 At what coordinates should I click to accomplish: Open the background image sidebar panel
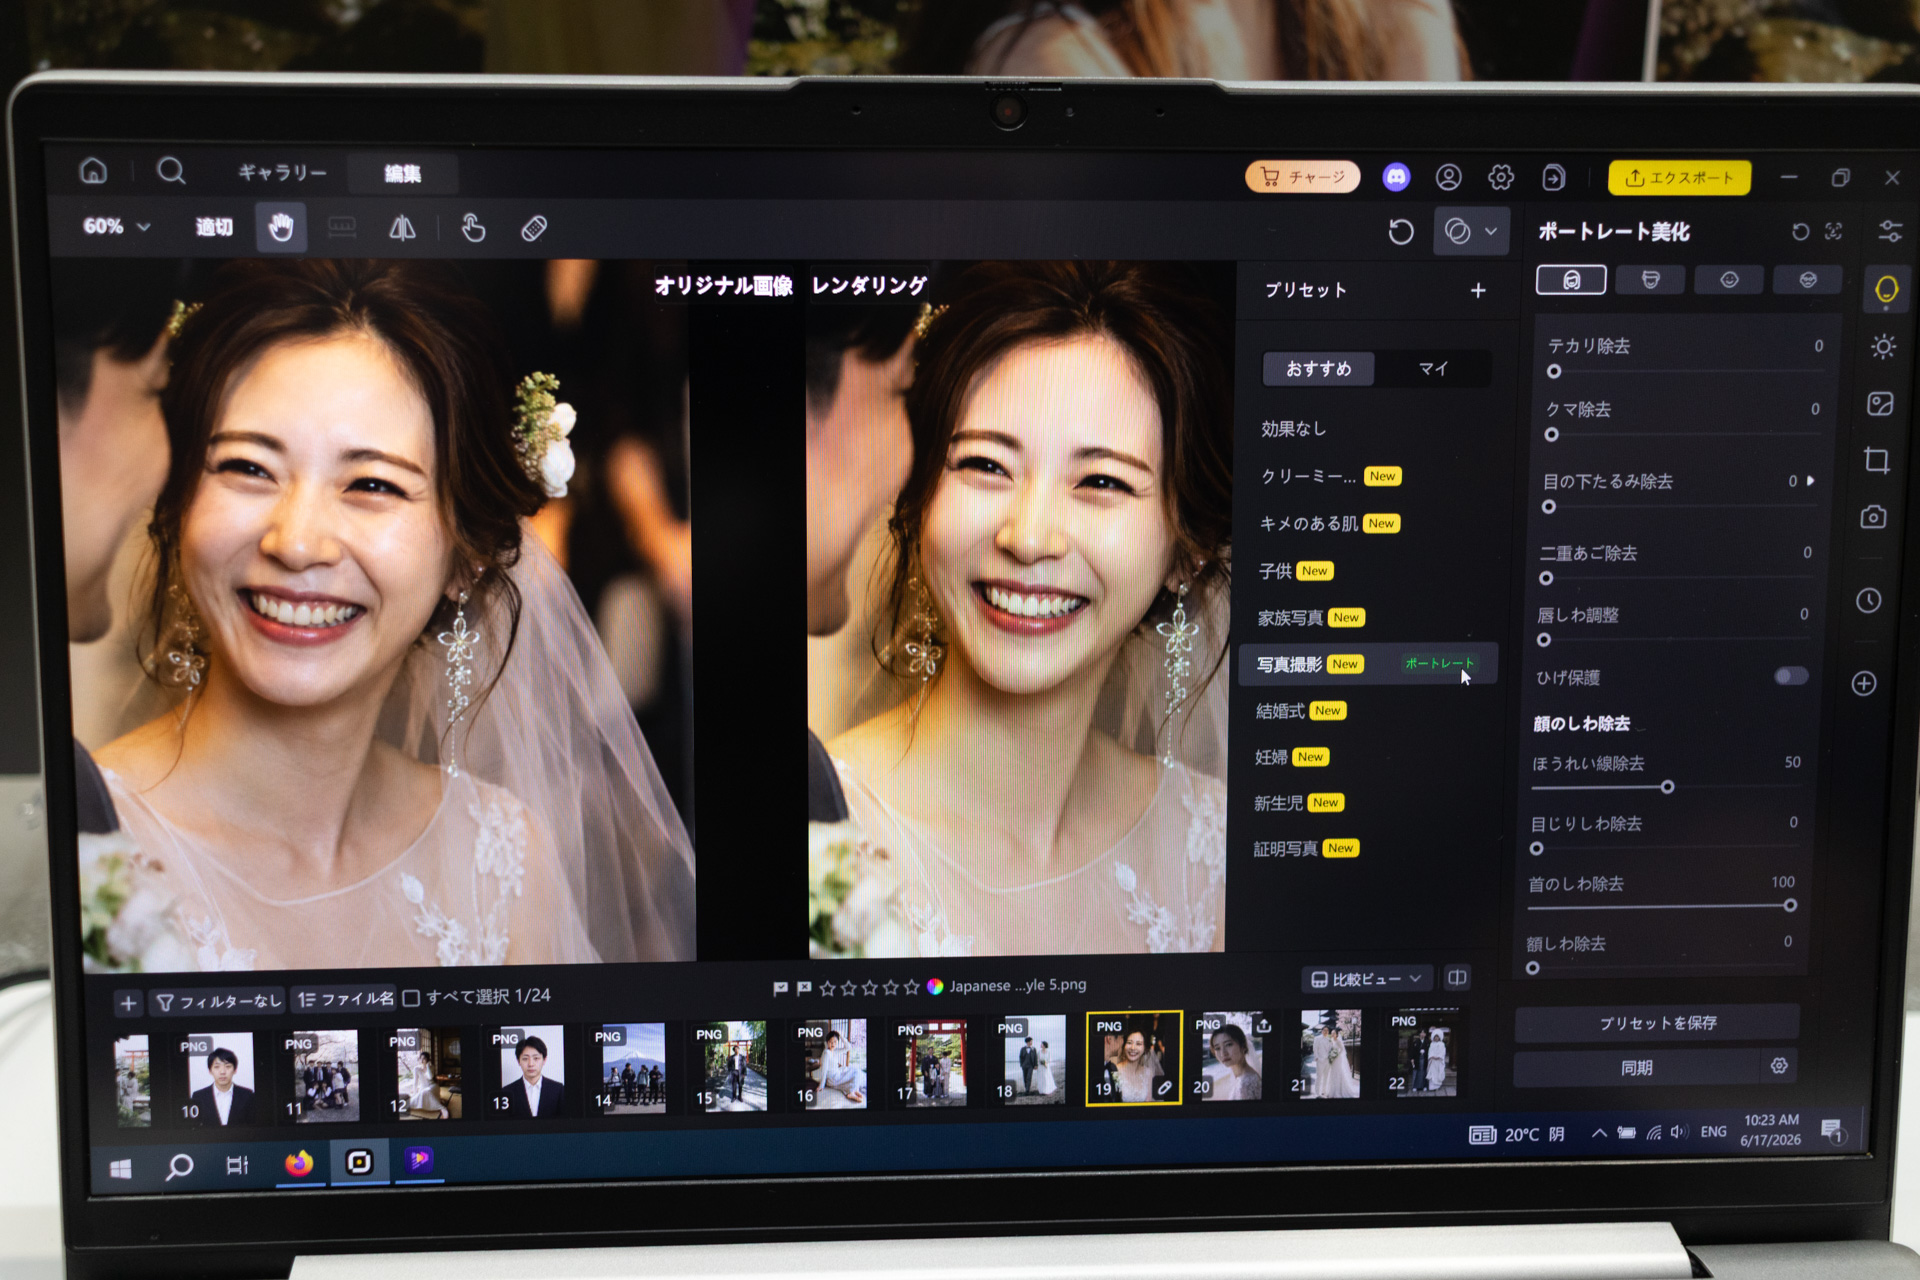click(x=1880, y=404)
